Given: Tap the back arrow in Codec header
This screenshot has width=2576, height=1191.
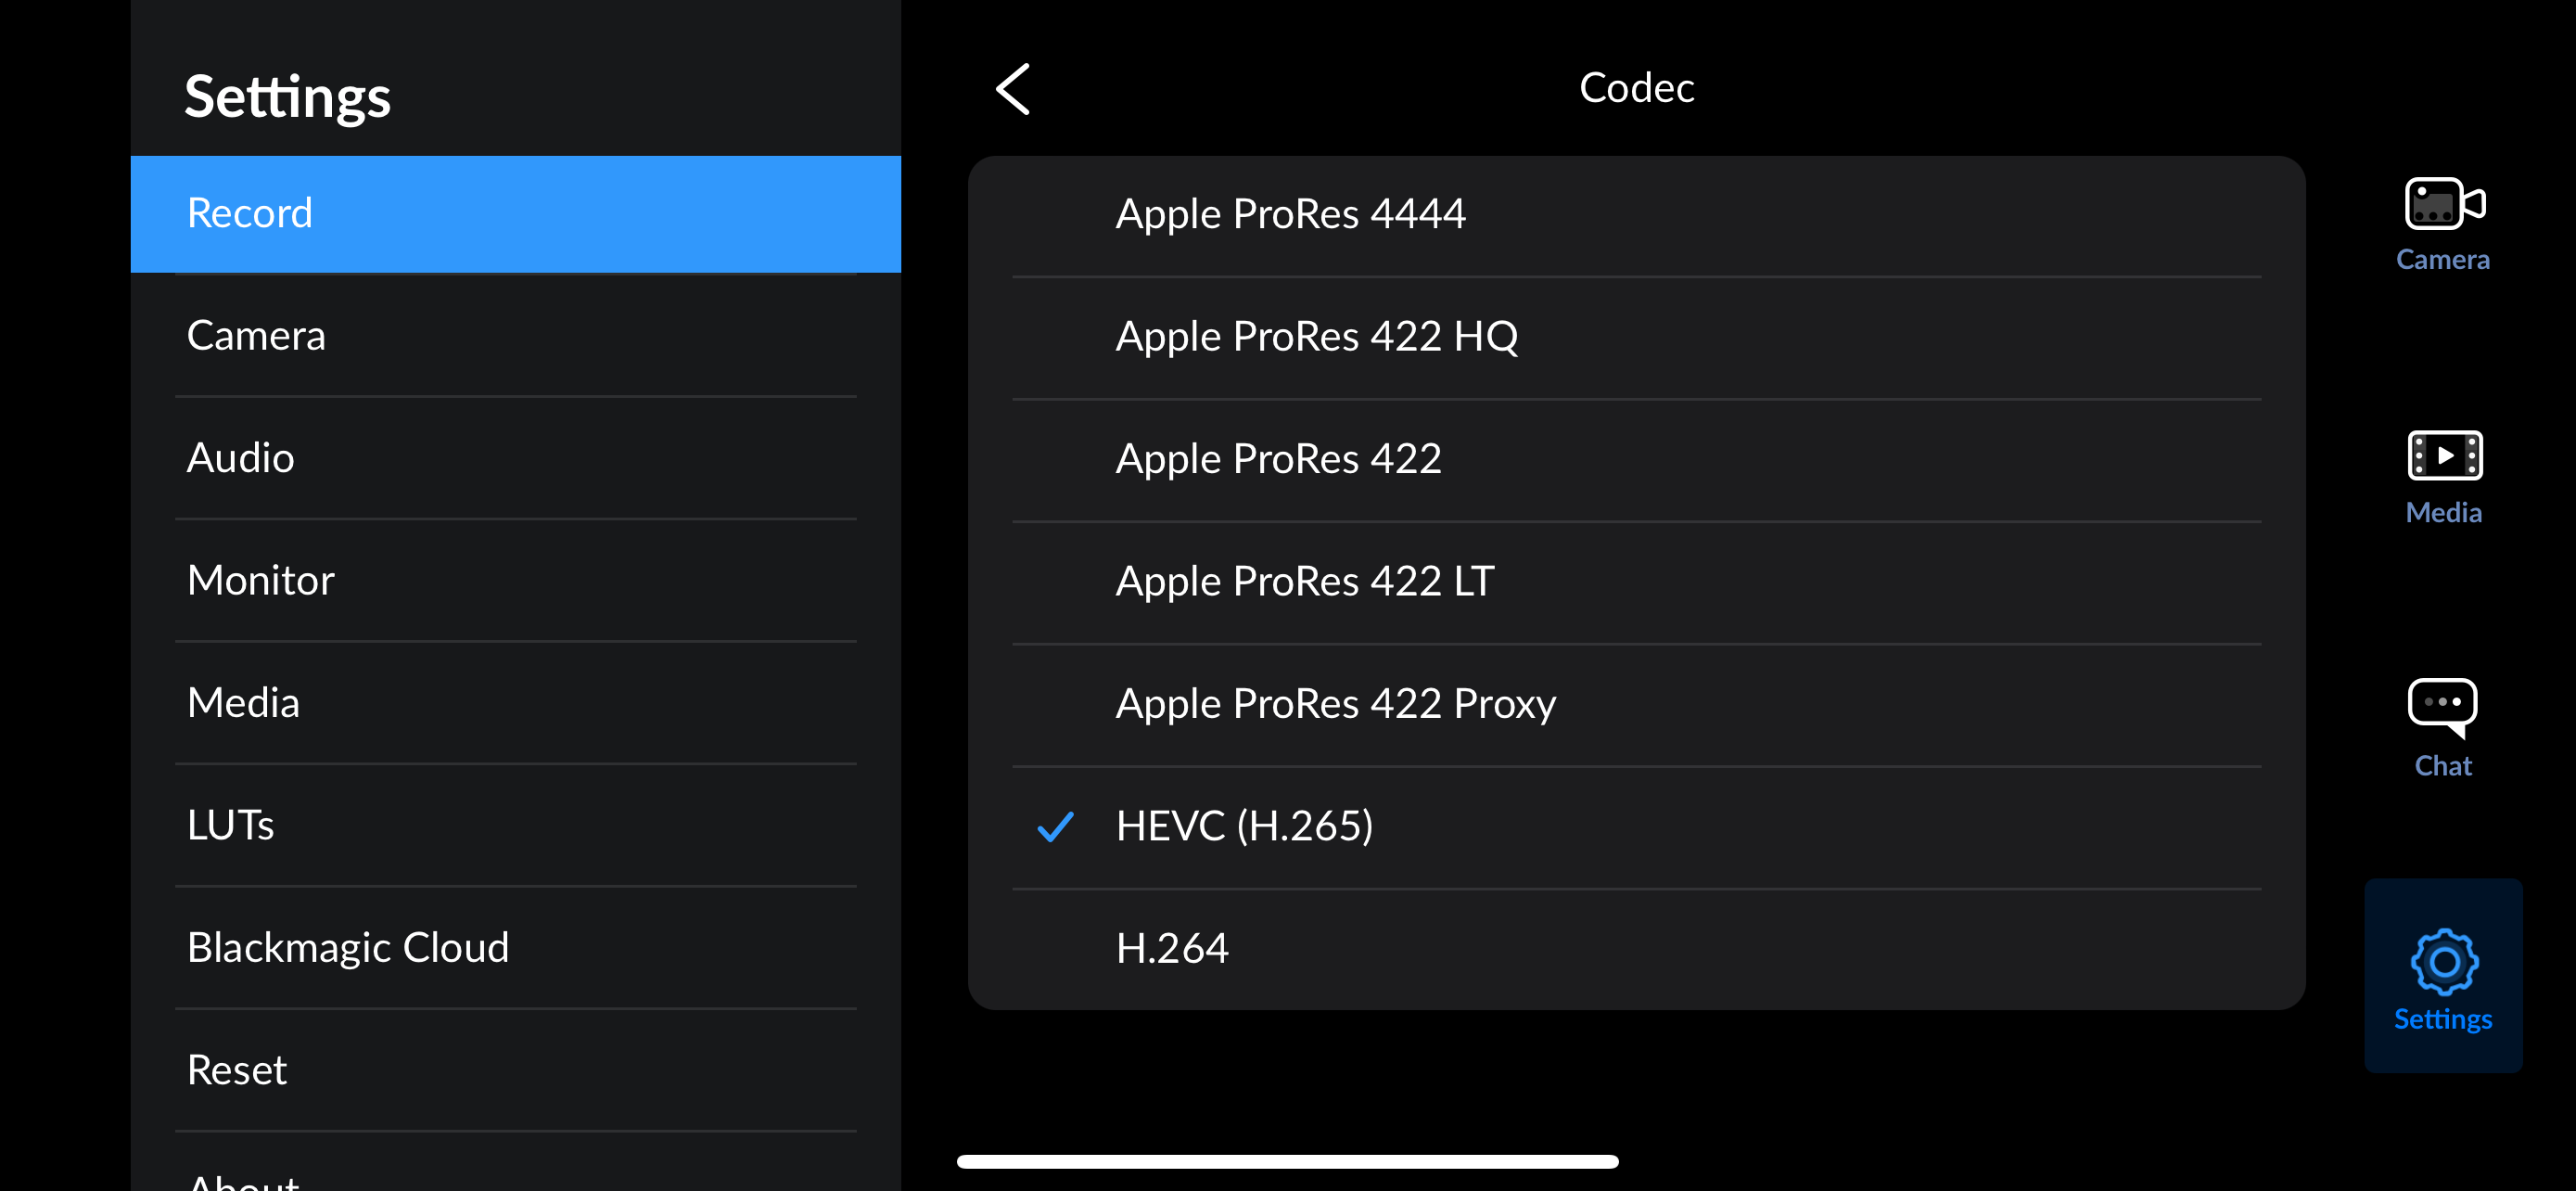Looking at the screenshot, I should 1013,90.
